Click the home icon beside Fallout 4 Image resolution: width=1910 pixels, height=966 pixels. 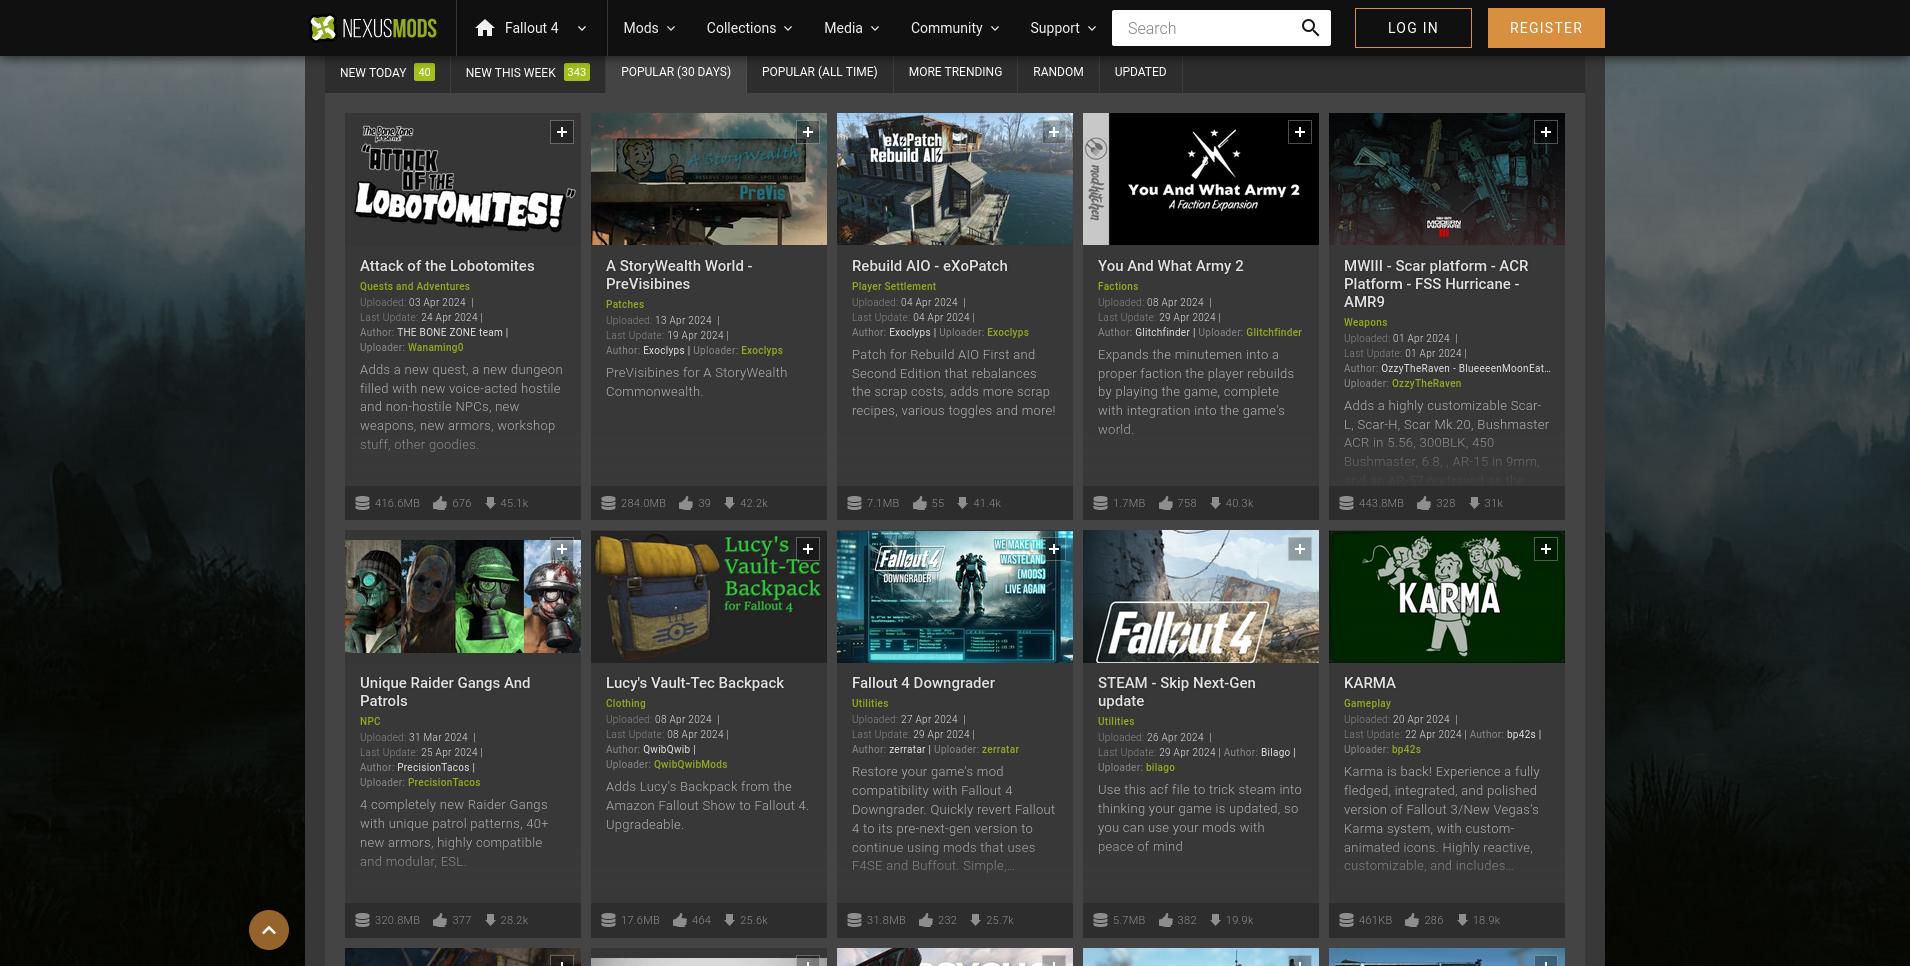click(x=485, y=28)
